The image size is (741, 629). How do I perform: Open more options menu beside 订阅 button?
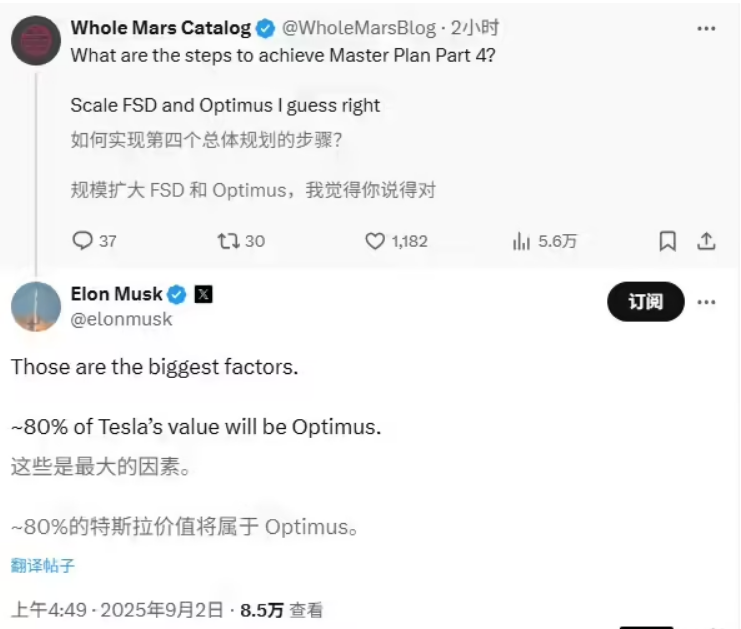pyautogui.click(x=706, y=301)
